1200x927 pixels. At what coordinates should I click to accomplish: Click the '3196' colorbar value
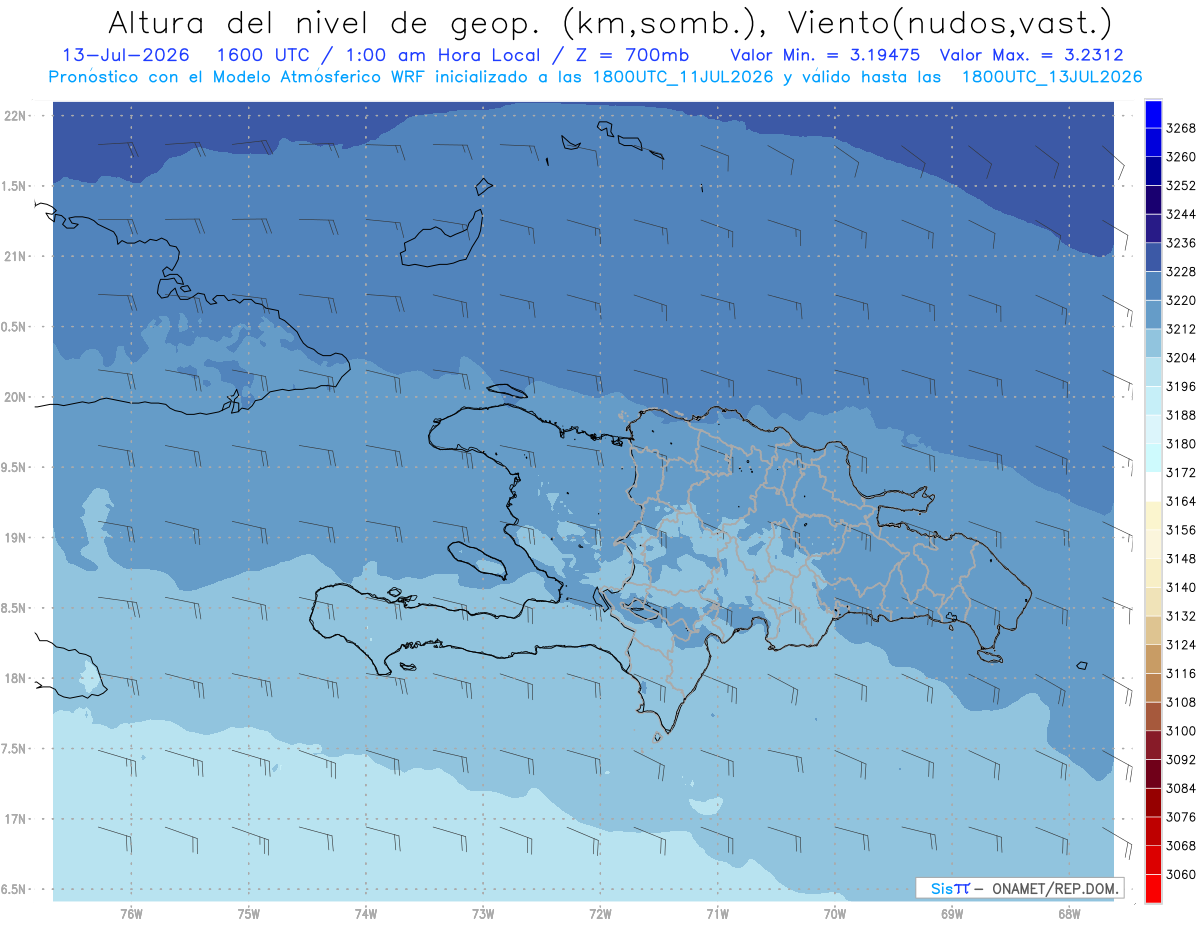coord(1181,386)
